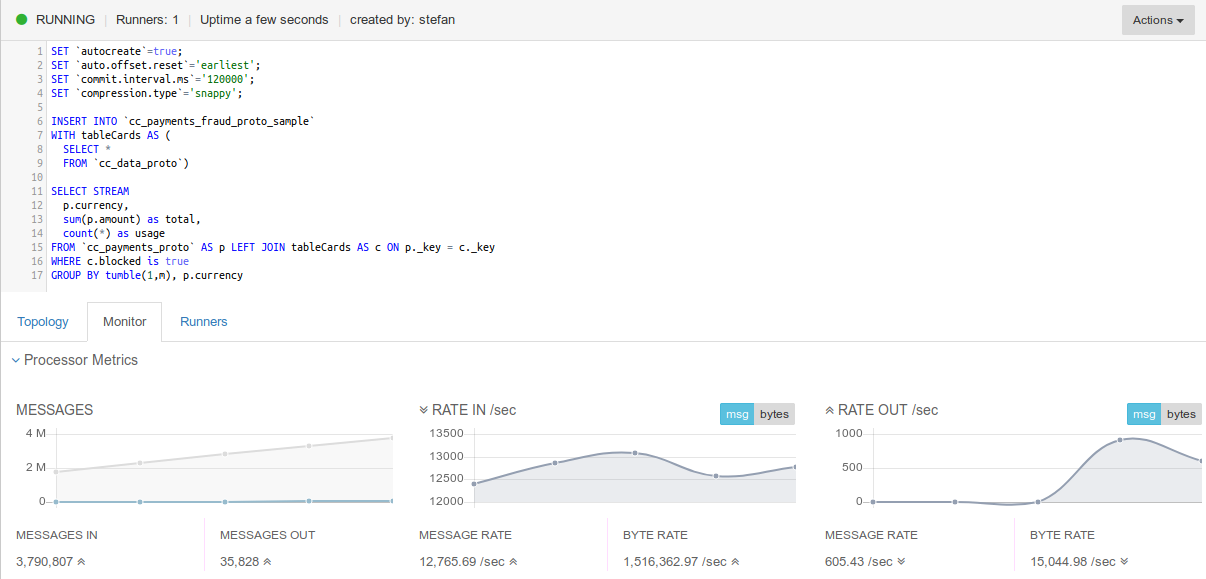This screenshot has width=1206, height=579.
Task: Select the Monitor tab
Action: (125, 321)
